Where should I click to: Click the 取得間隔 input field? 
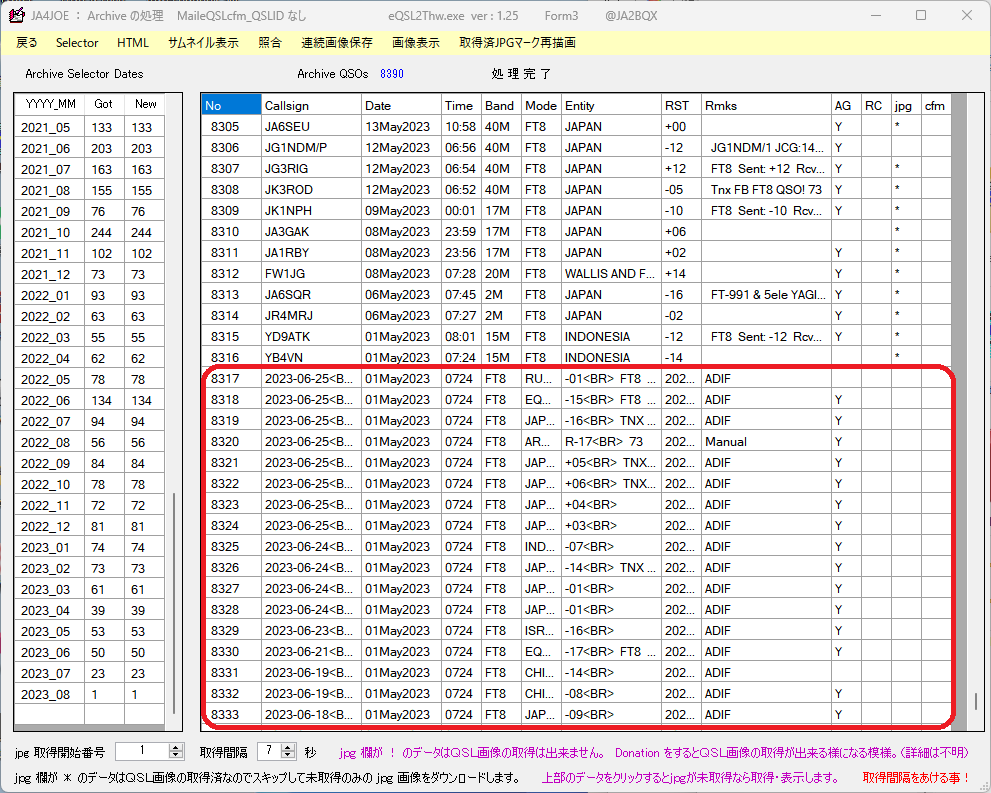click(x=270, y=751)
